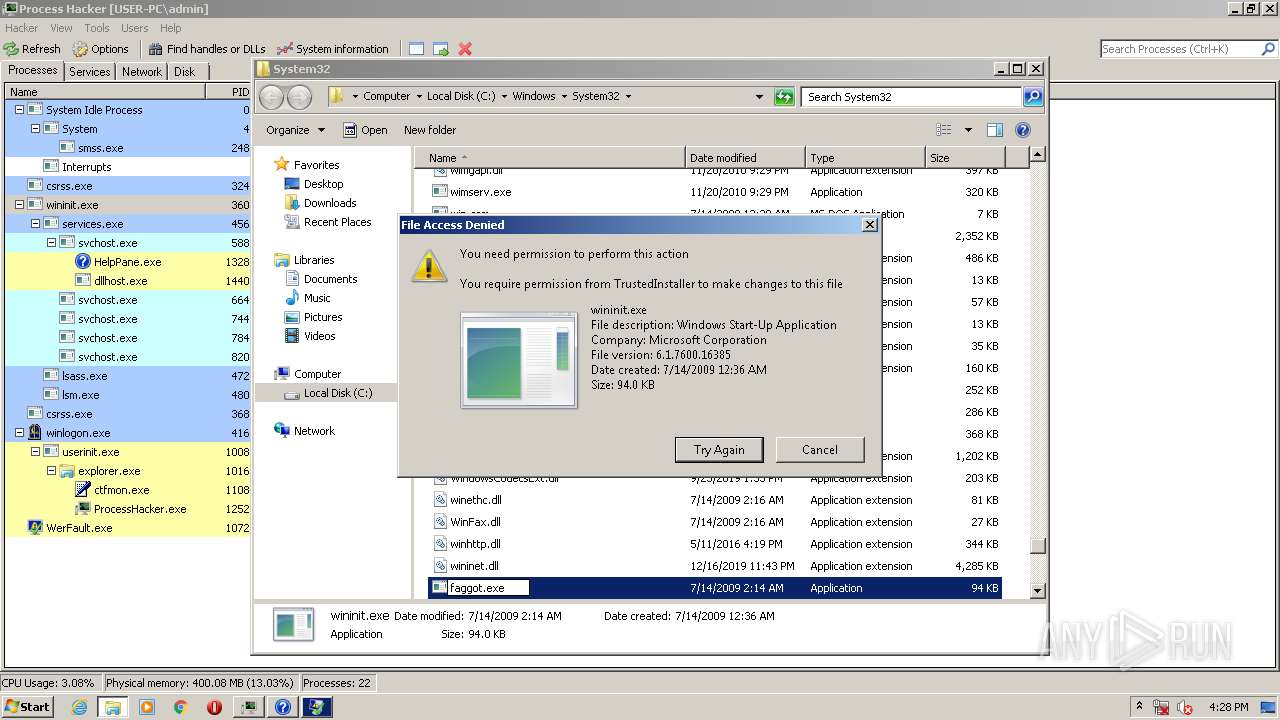
Task: Open the Tools menu
Action: (x=97, y=28)
